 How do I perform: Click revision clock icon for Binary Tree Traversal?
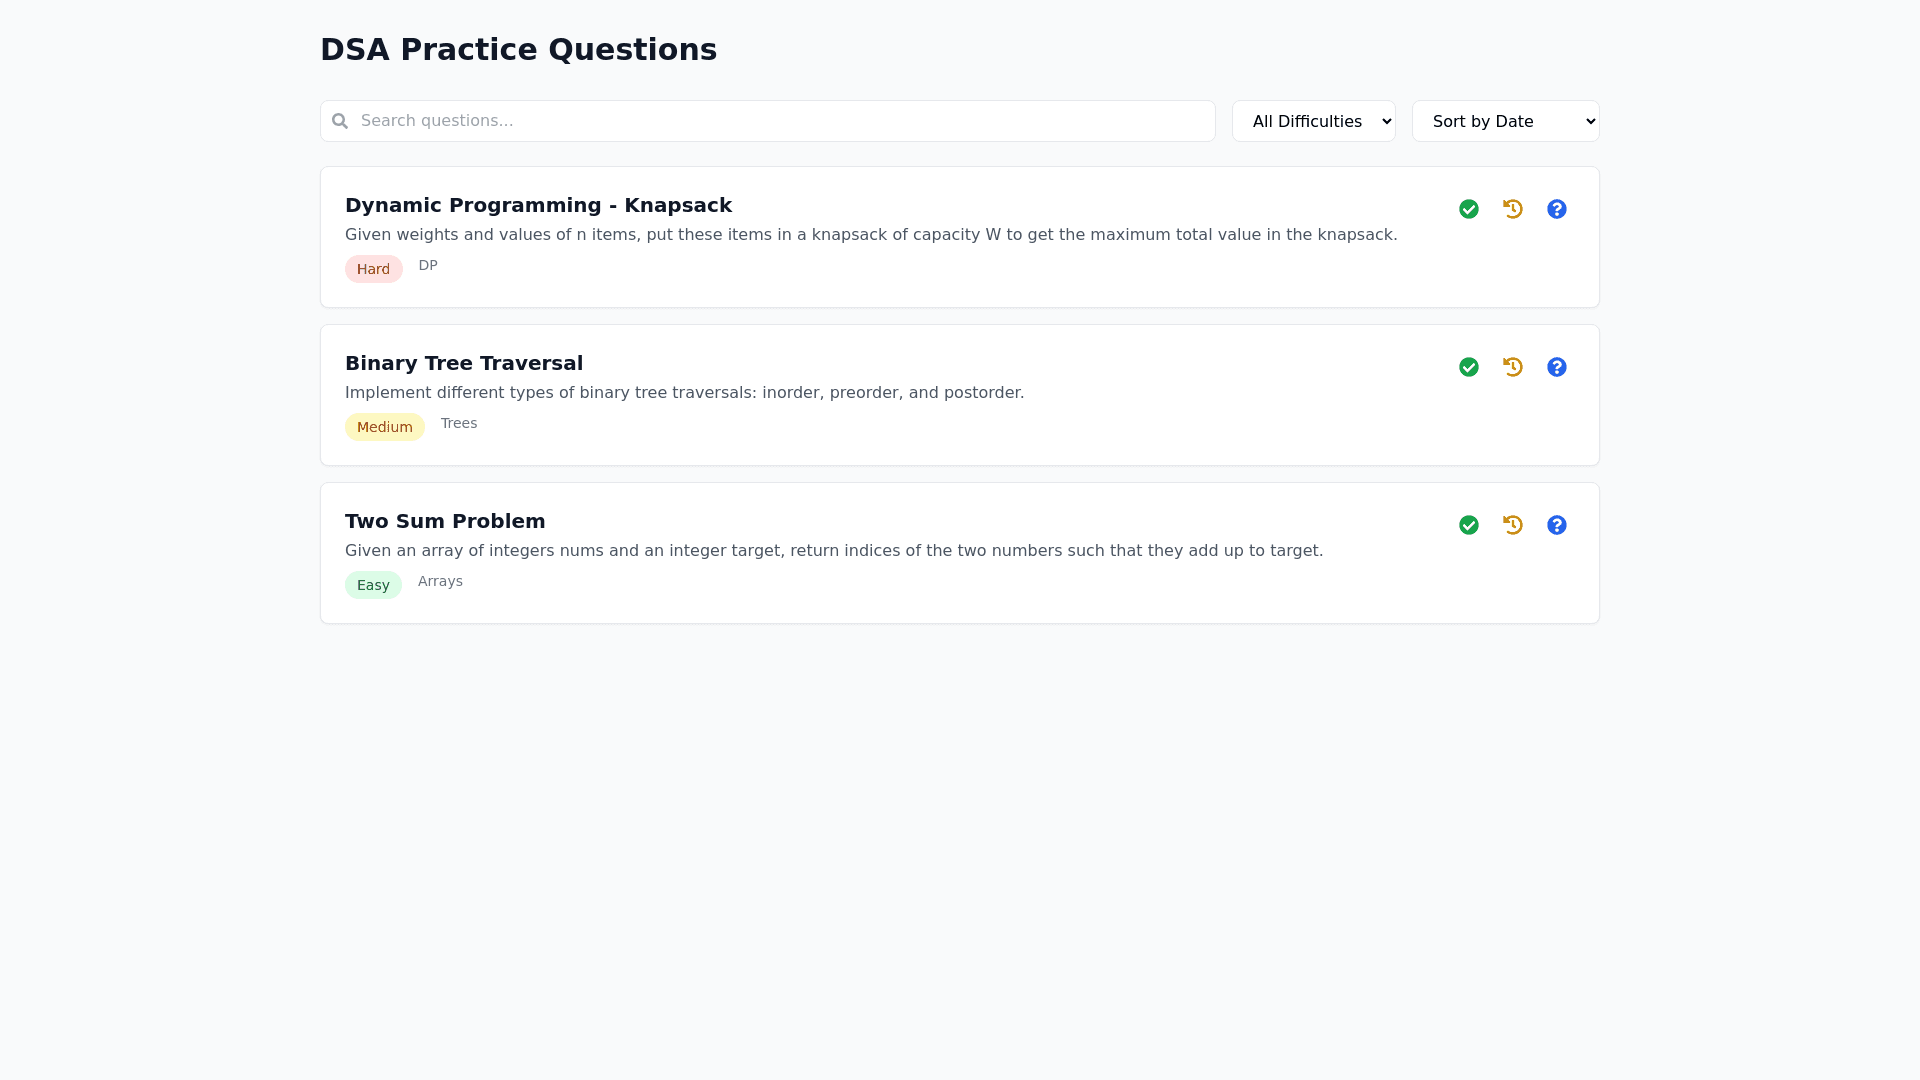(1513, 367)
